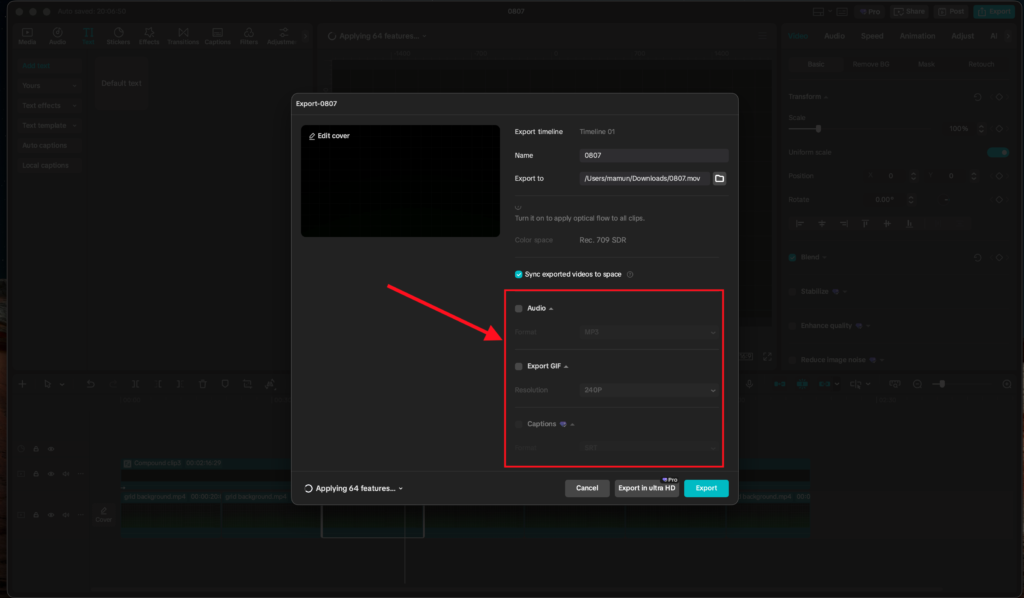The image size is (1024, 598).
Task: Adjust the Scale slider handle
Action: click(818, 129)
